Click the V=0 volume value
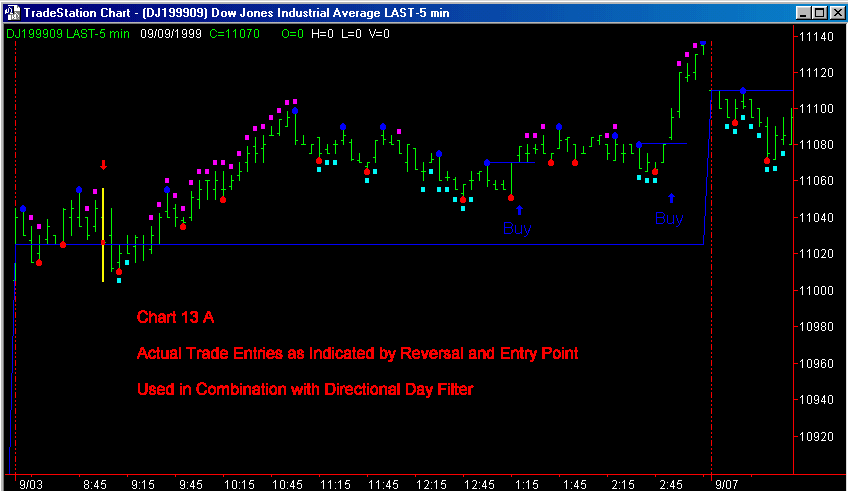The image size is (848, 491). pyautogui.click(x=379, y=34)
